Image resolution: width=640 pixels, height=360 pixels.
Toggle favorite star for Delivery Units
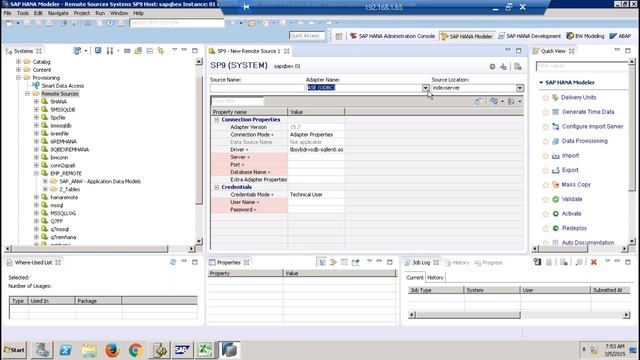tap(545, 98)
